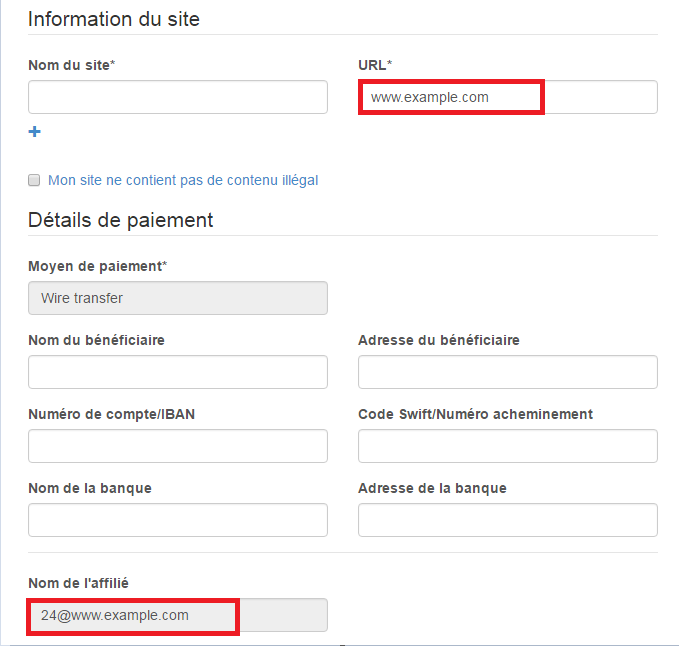Click the 'Nom du site*' label

(72, 65)
